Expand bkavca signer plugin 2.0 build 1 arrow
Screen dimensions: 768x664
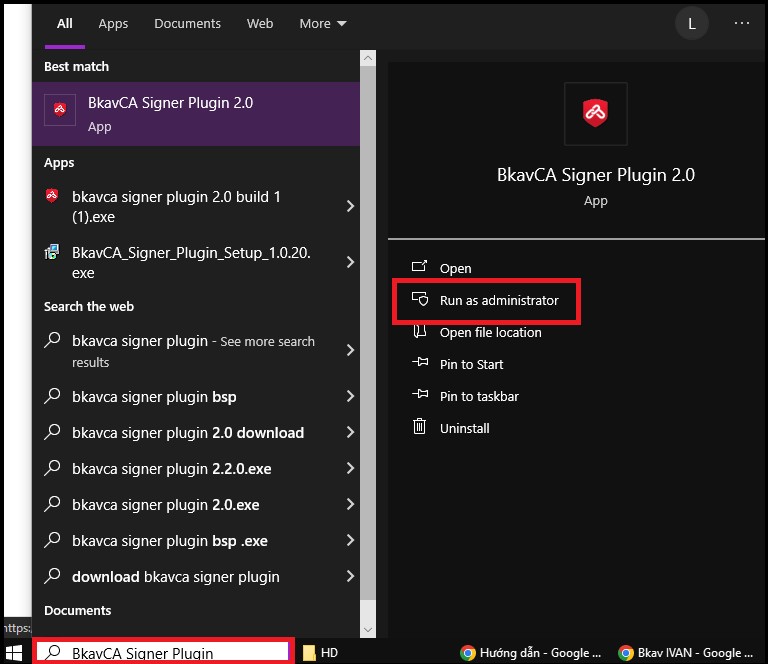(350, 206)
